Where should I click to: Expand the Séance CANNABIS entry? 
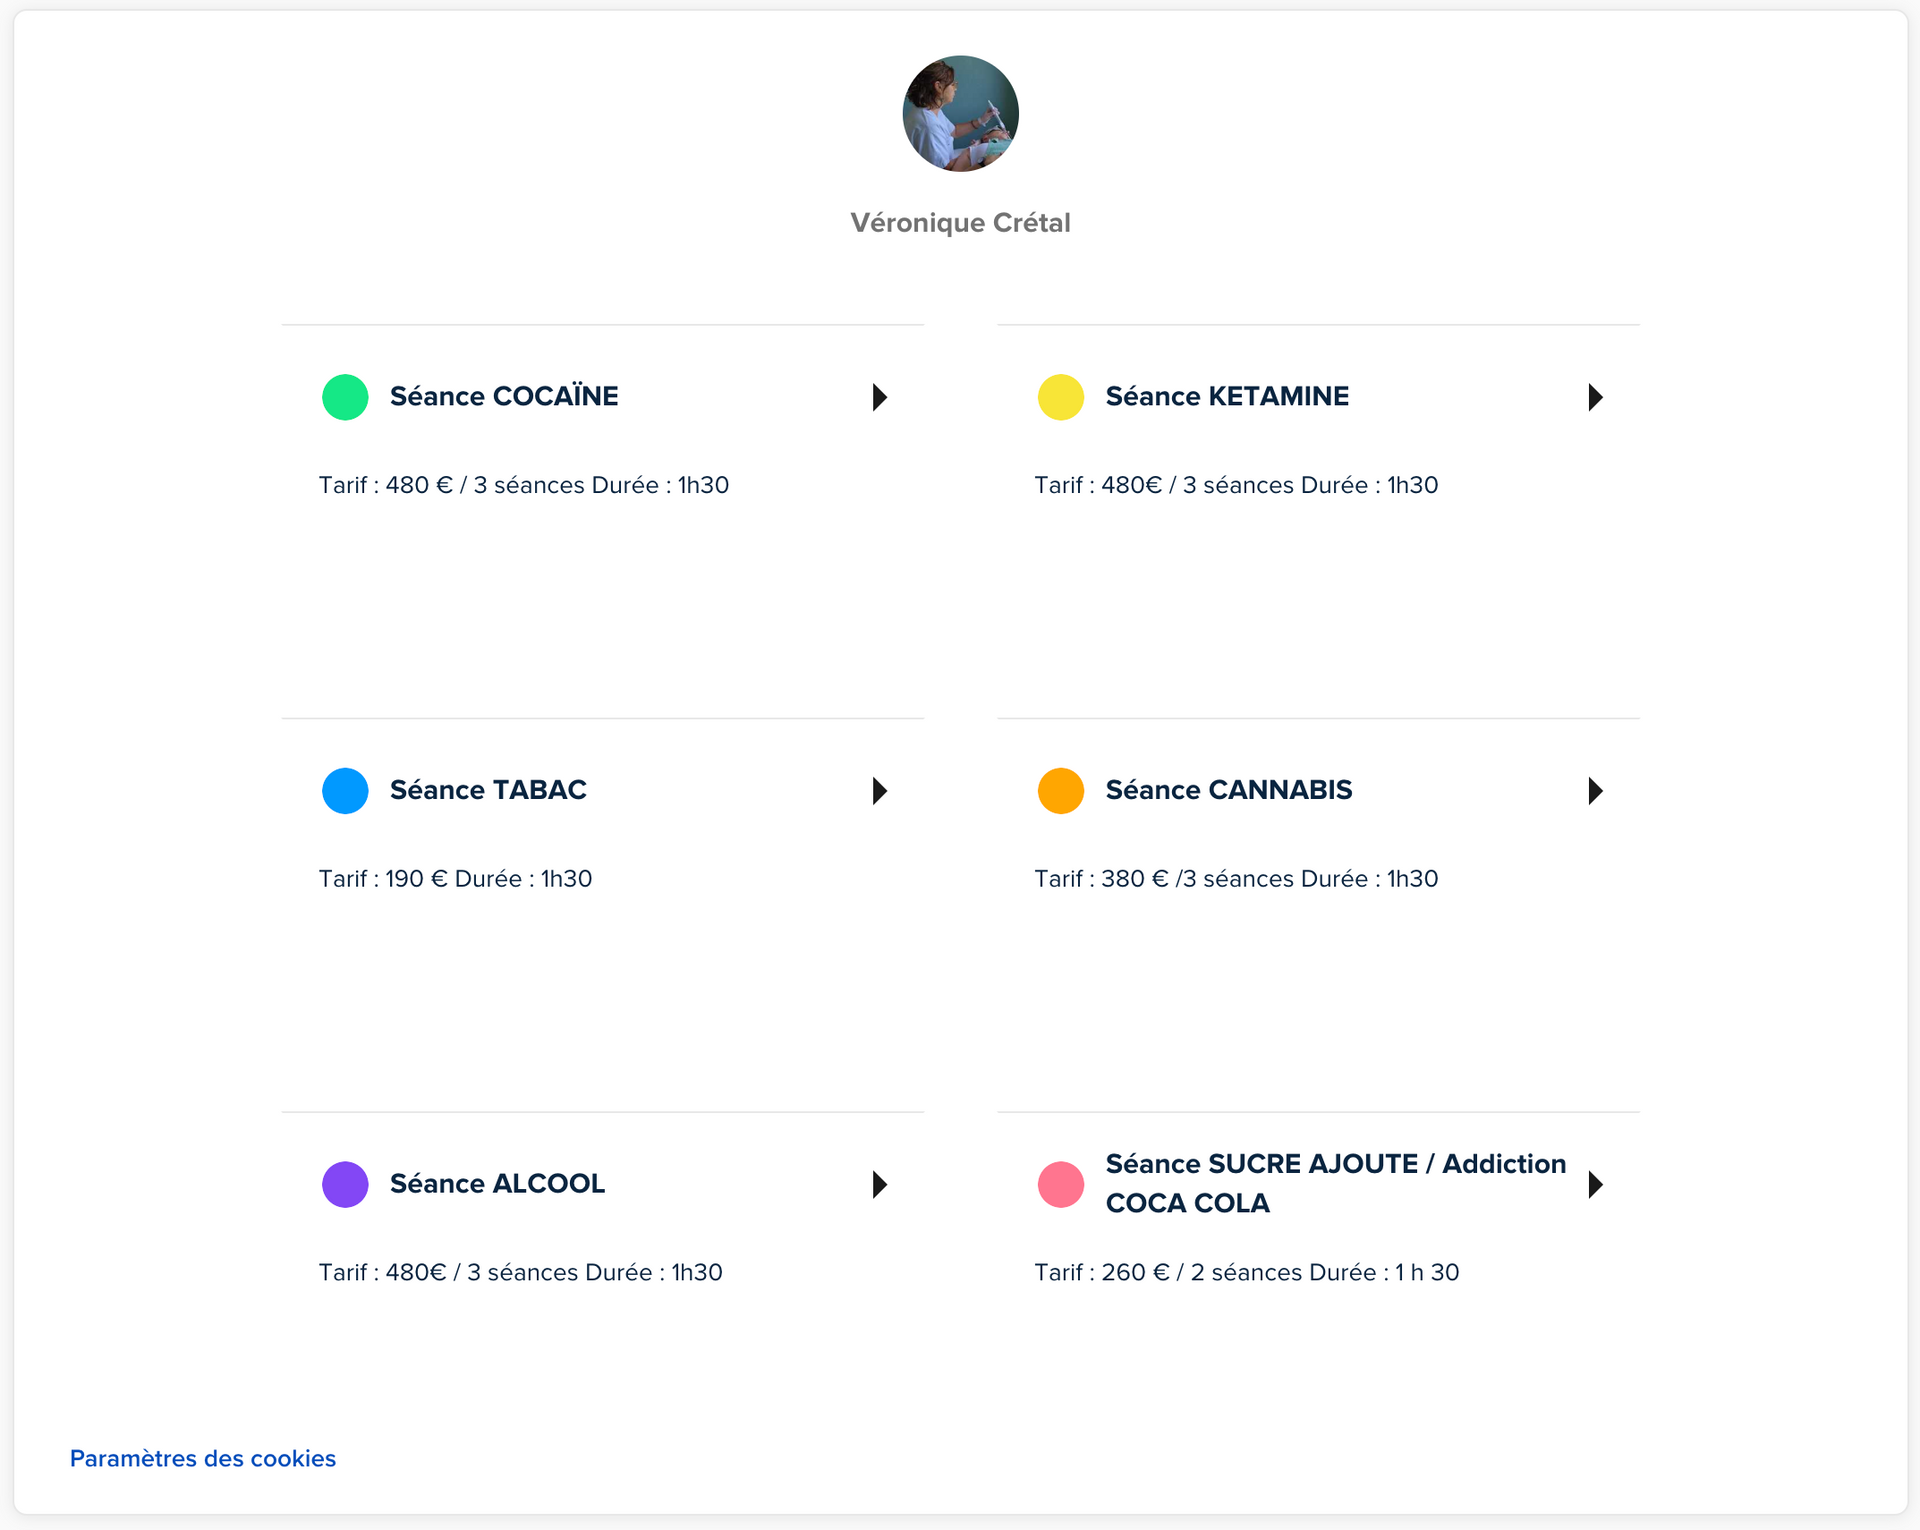1595,790
